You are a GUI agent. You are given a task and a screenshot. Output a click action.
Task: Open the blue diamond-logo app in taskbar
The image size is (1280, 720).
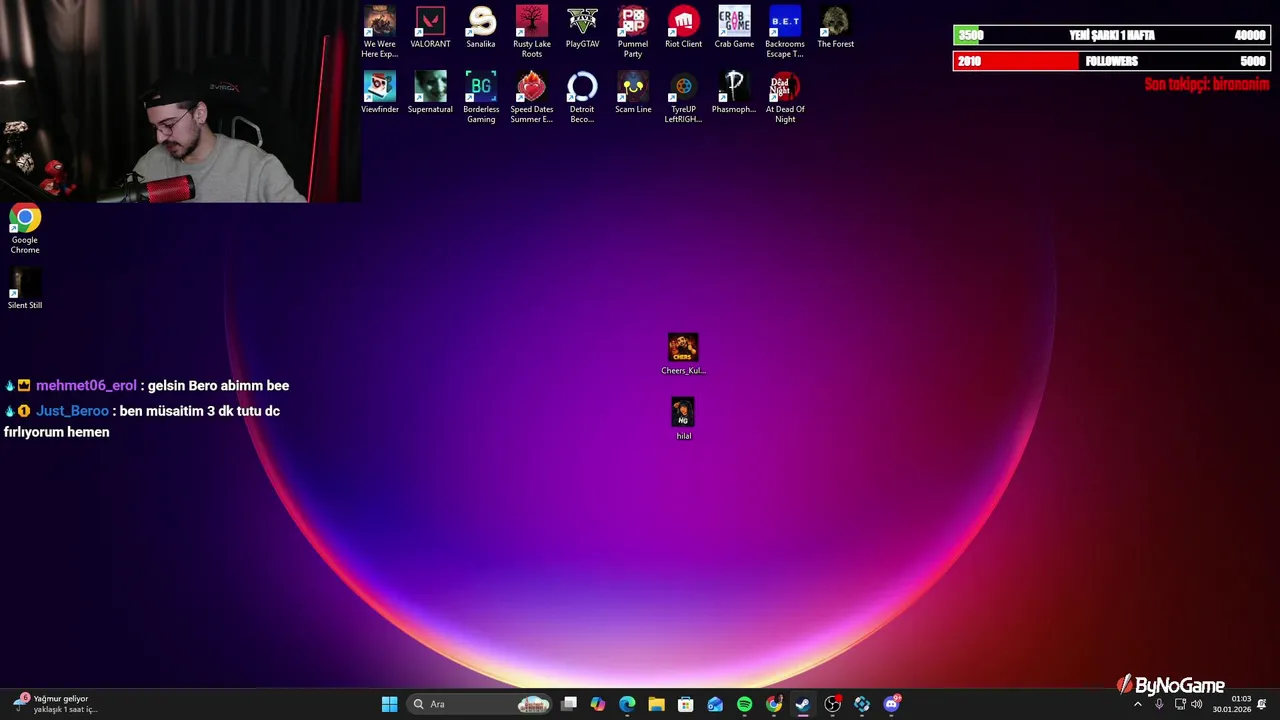click(x=862, y=704)
